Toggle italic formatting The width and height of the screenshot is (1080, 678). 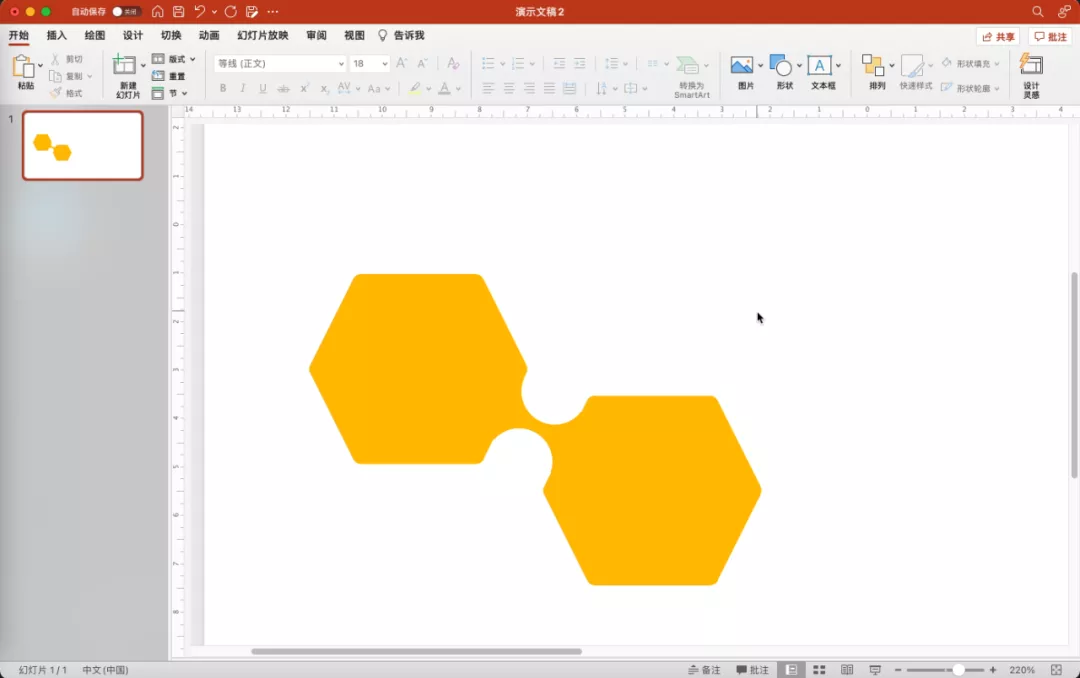pos(242,88)
